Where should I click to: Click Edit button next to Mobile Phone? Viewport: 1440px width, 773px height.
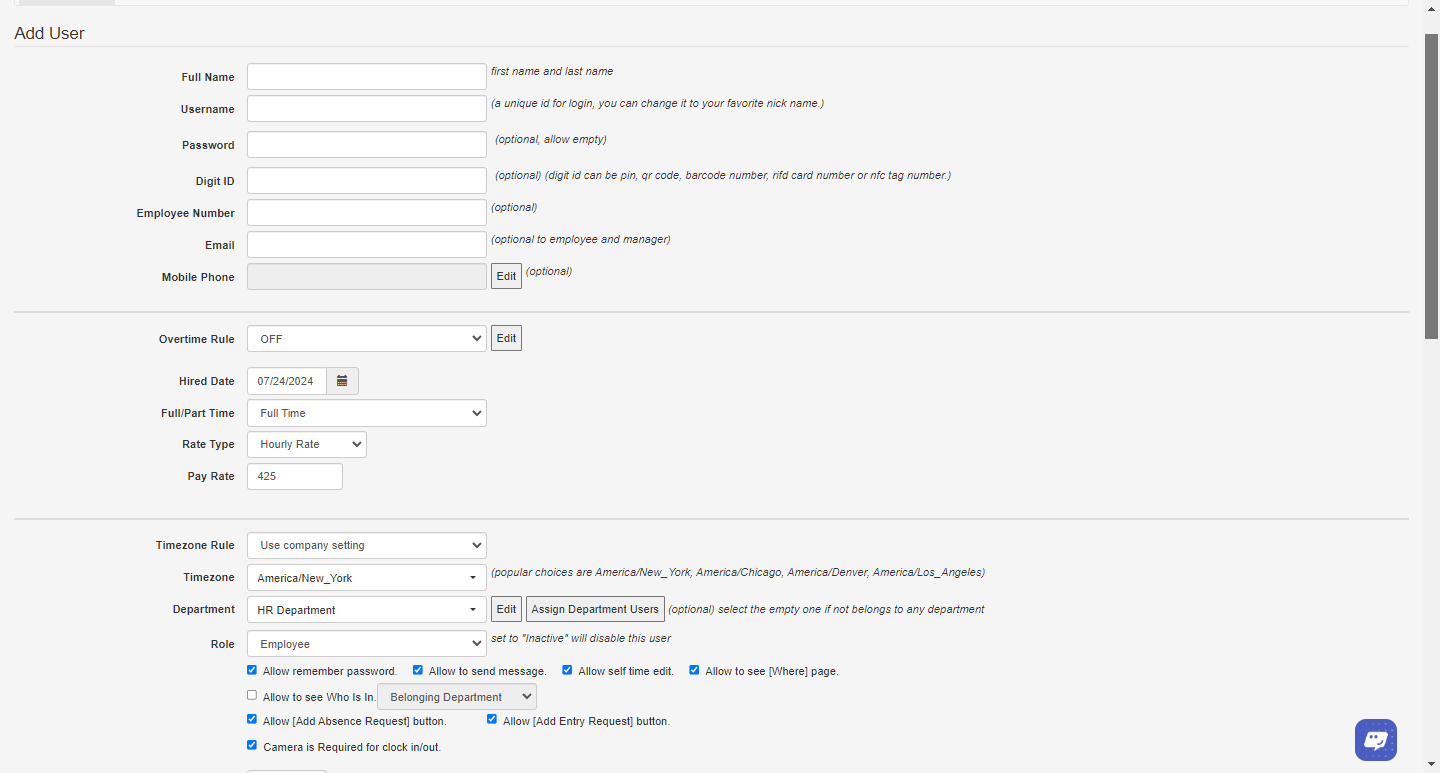click(x=506, y=276)
